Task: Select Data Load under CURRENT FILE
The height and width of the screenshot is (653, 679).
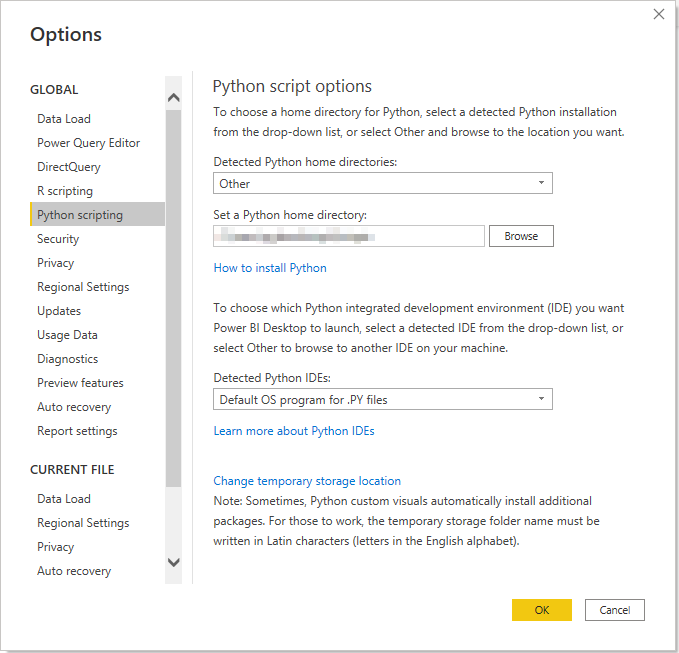Action: point(64,499)
